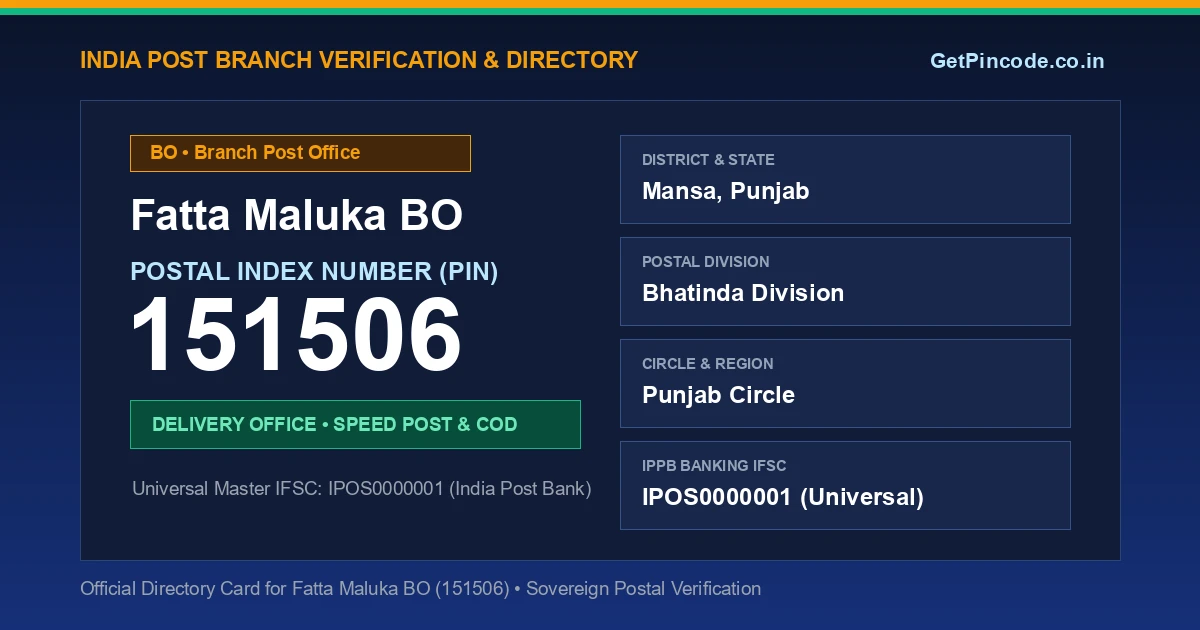The width and height of the screenshot is (1200, 630).
Task: Select the Official Directory Card footer text
Action: (420, 588)
